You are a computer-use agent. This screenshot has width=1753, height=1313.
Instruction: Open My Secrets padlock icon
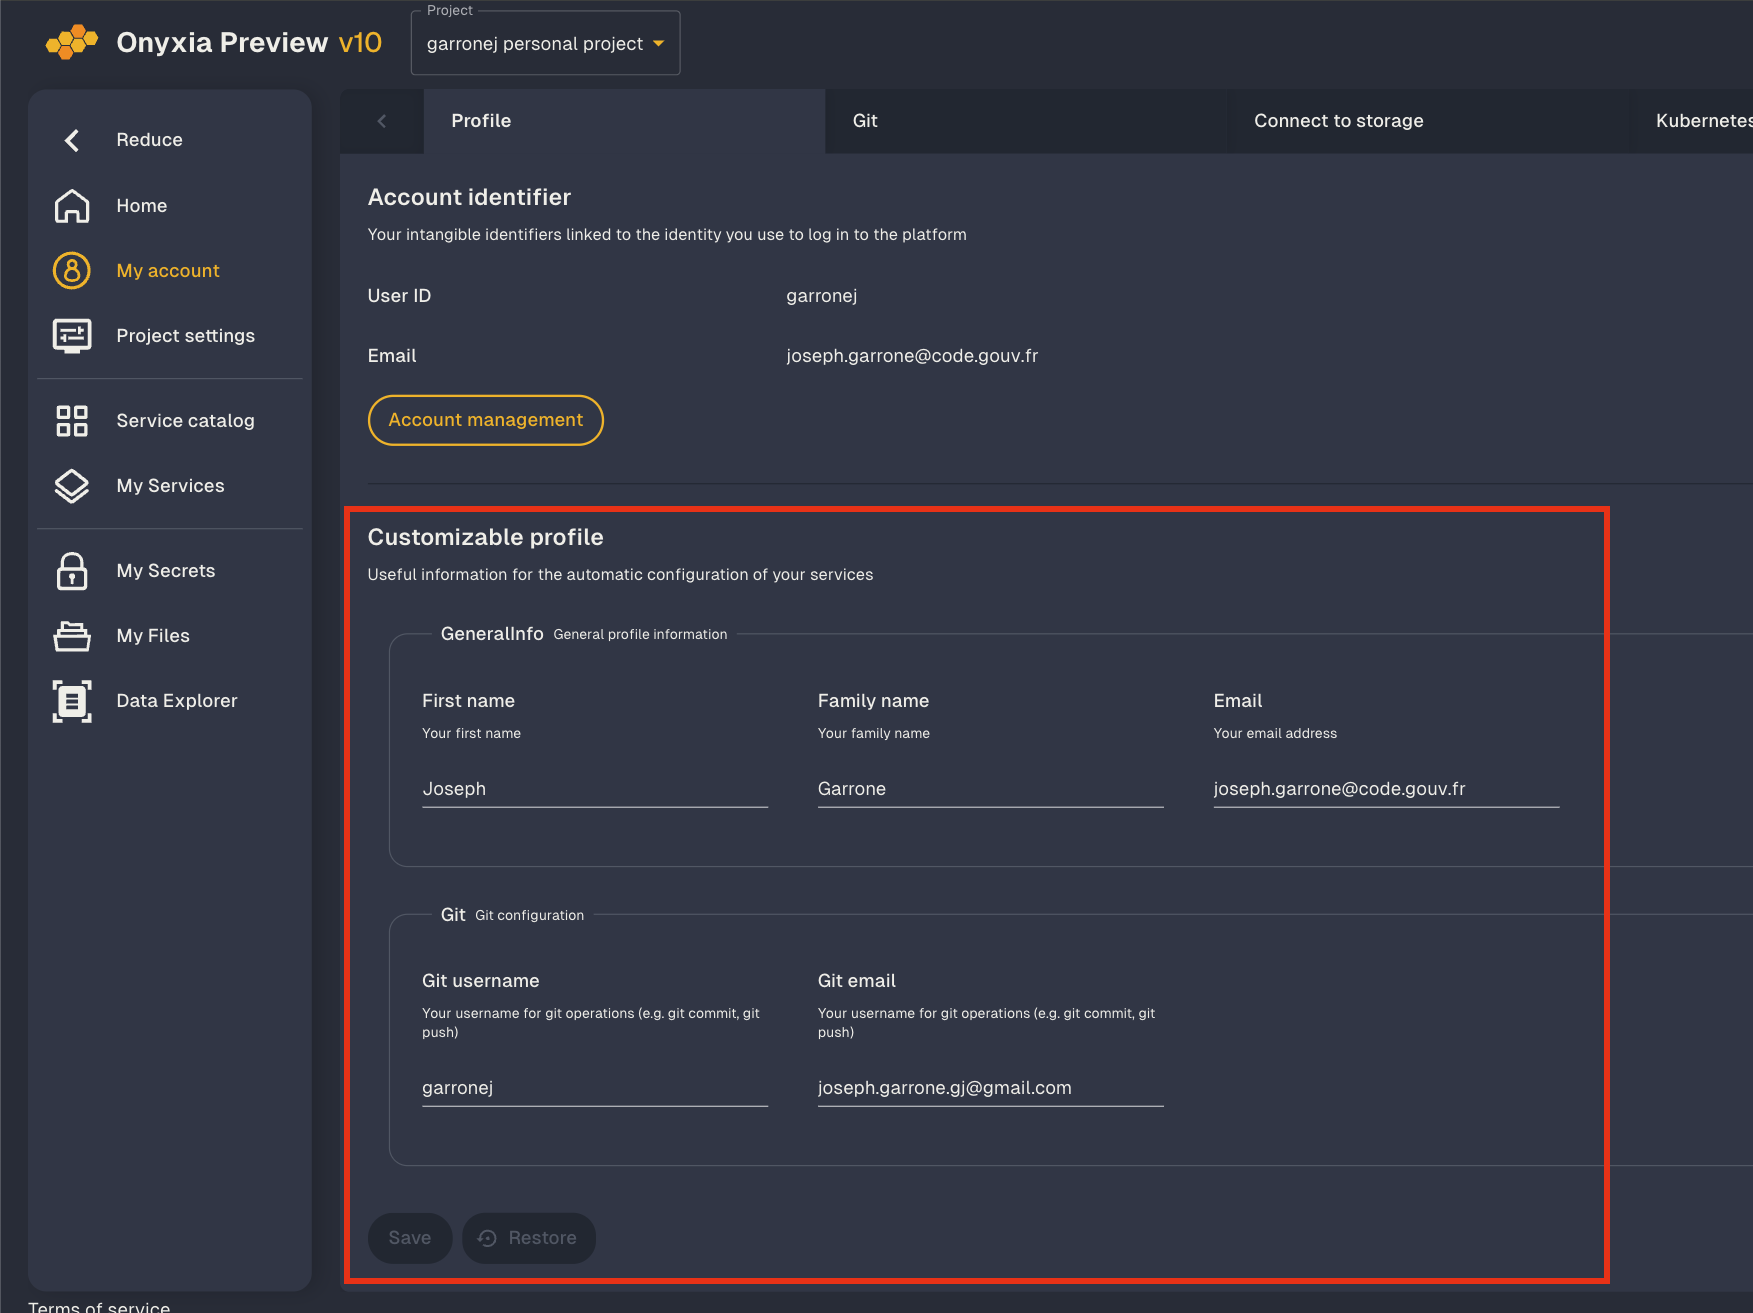click(x=72, y=571)
